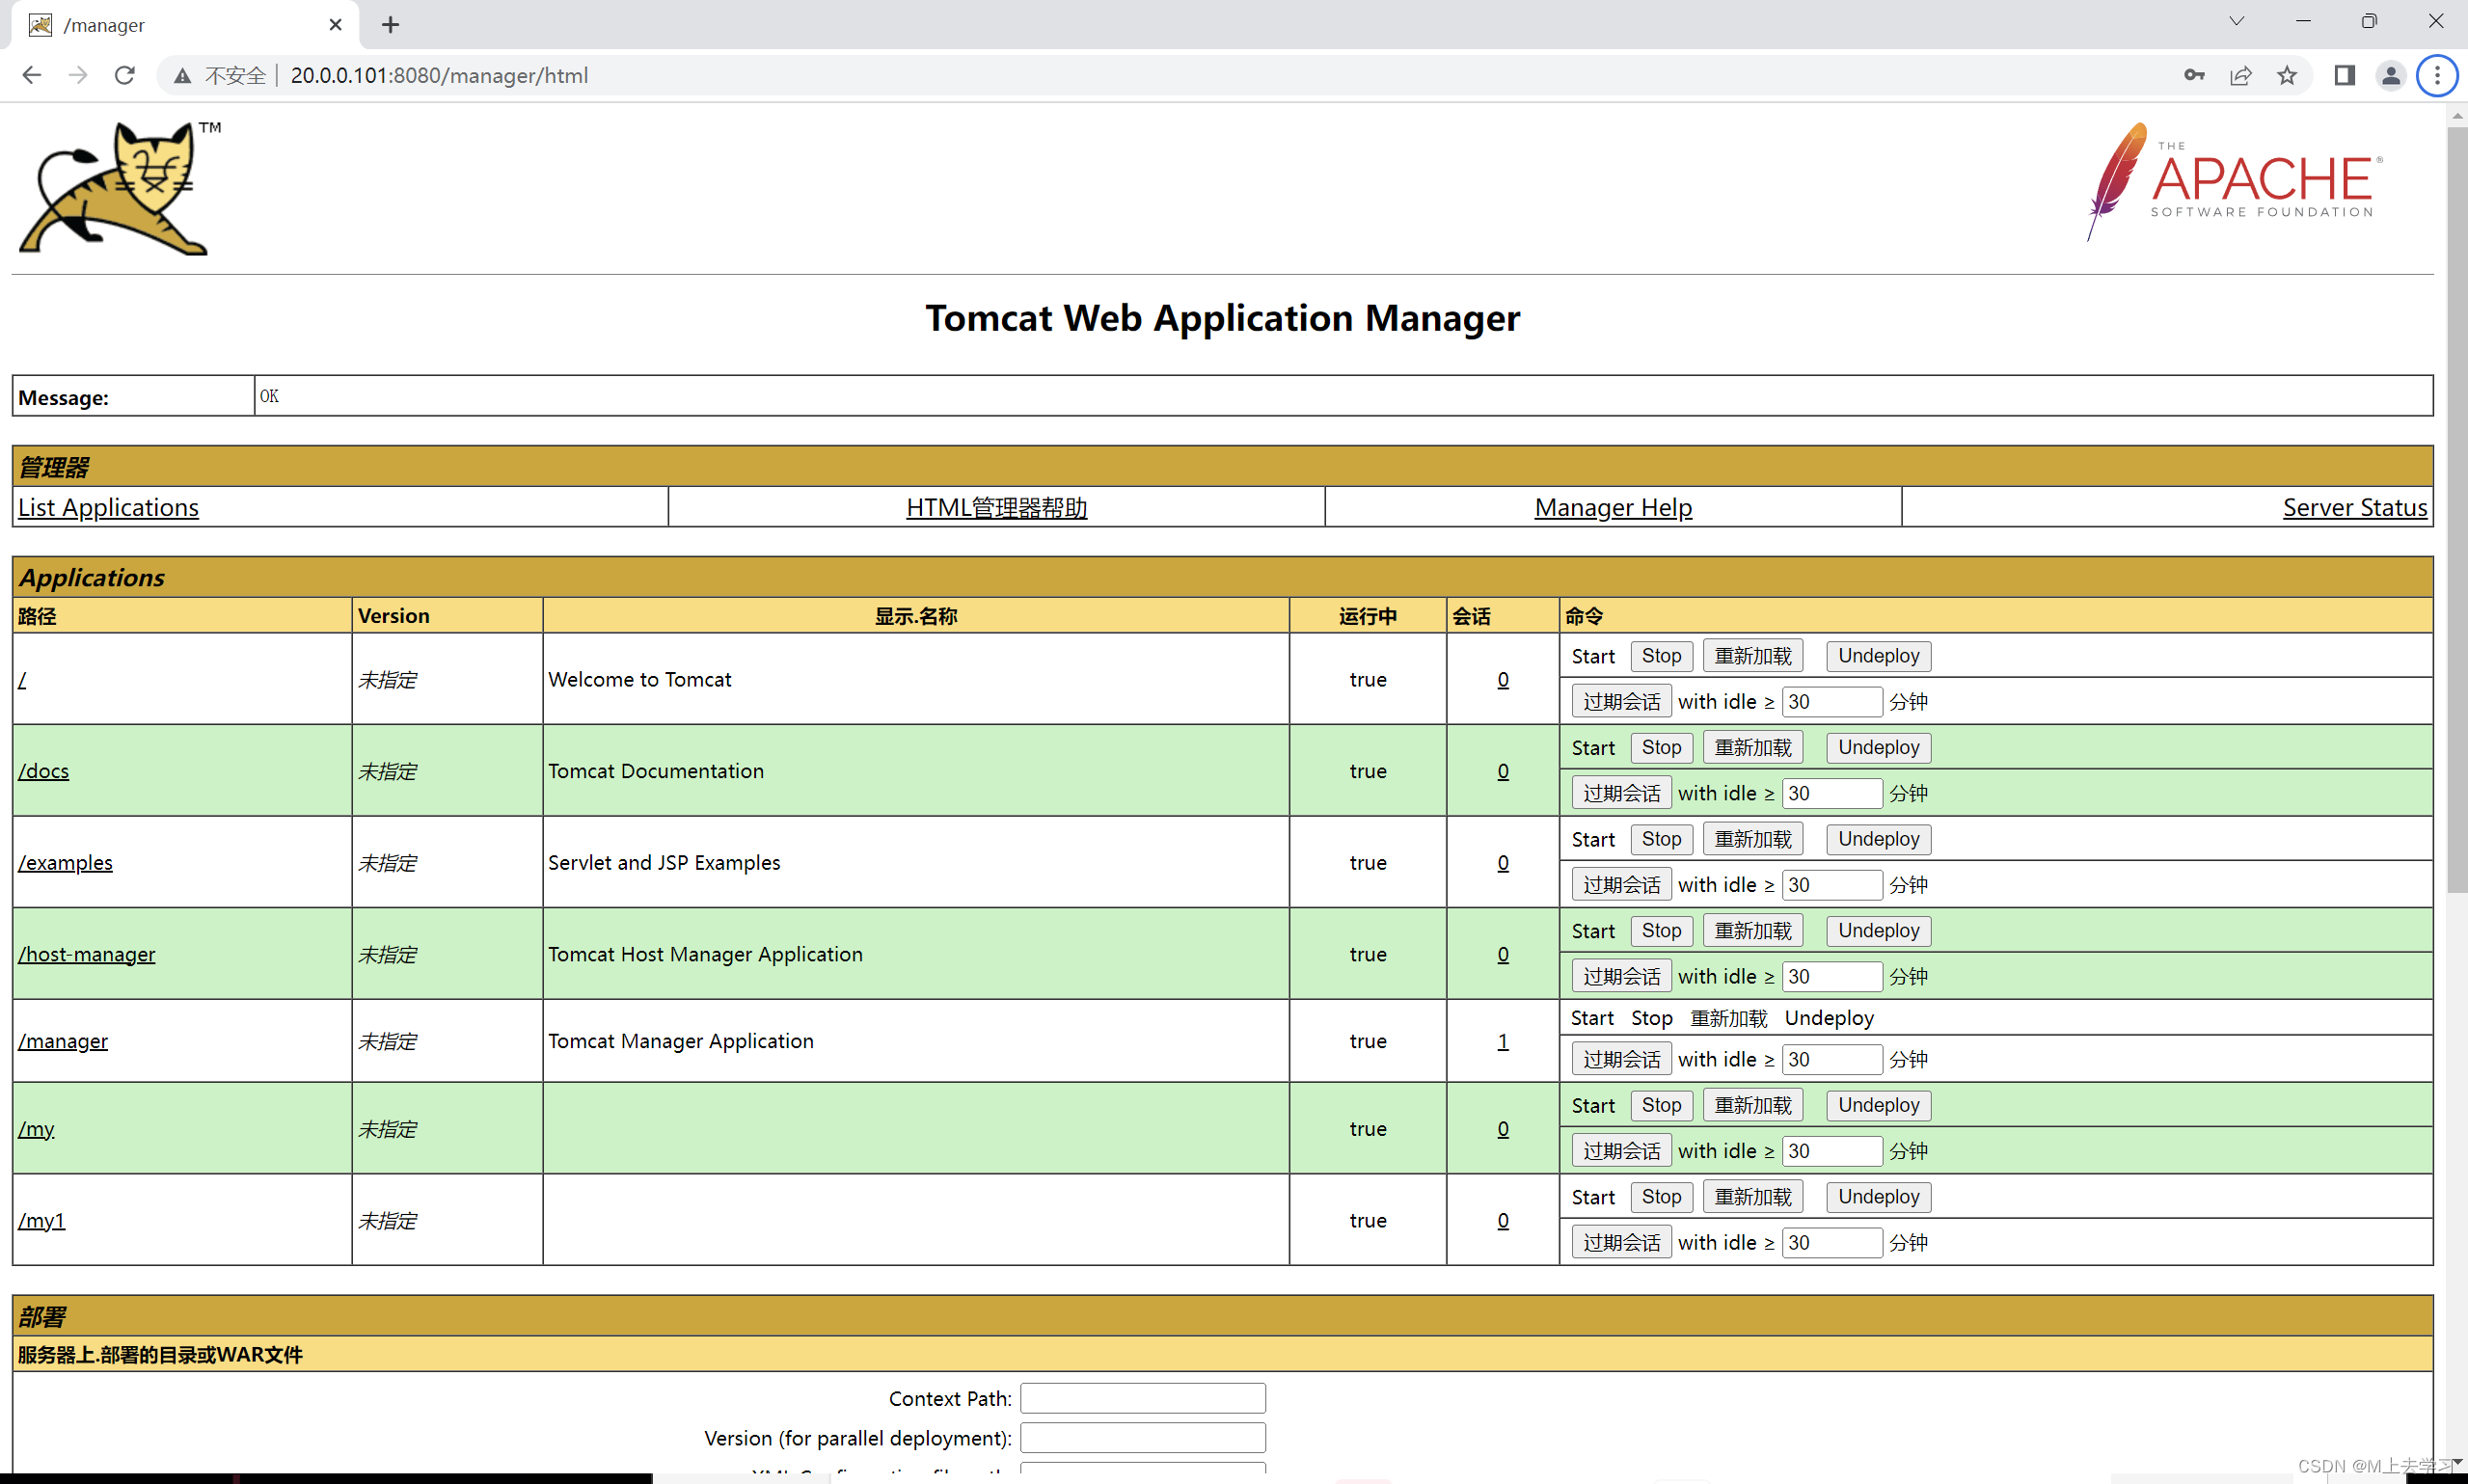Screen dimensions: 2468x1484
Task: Stop the Tomcat Documentation application
Action: (1661, 747)
